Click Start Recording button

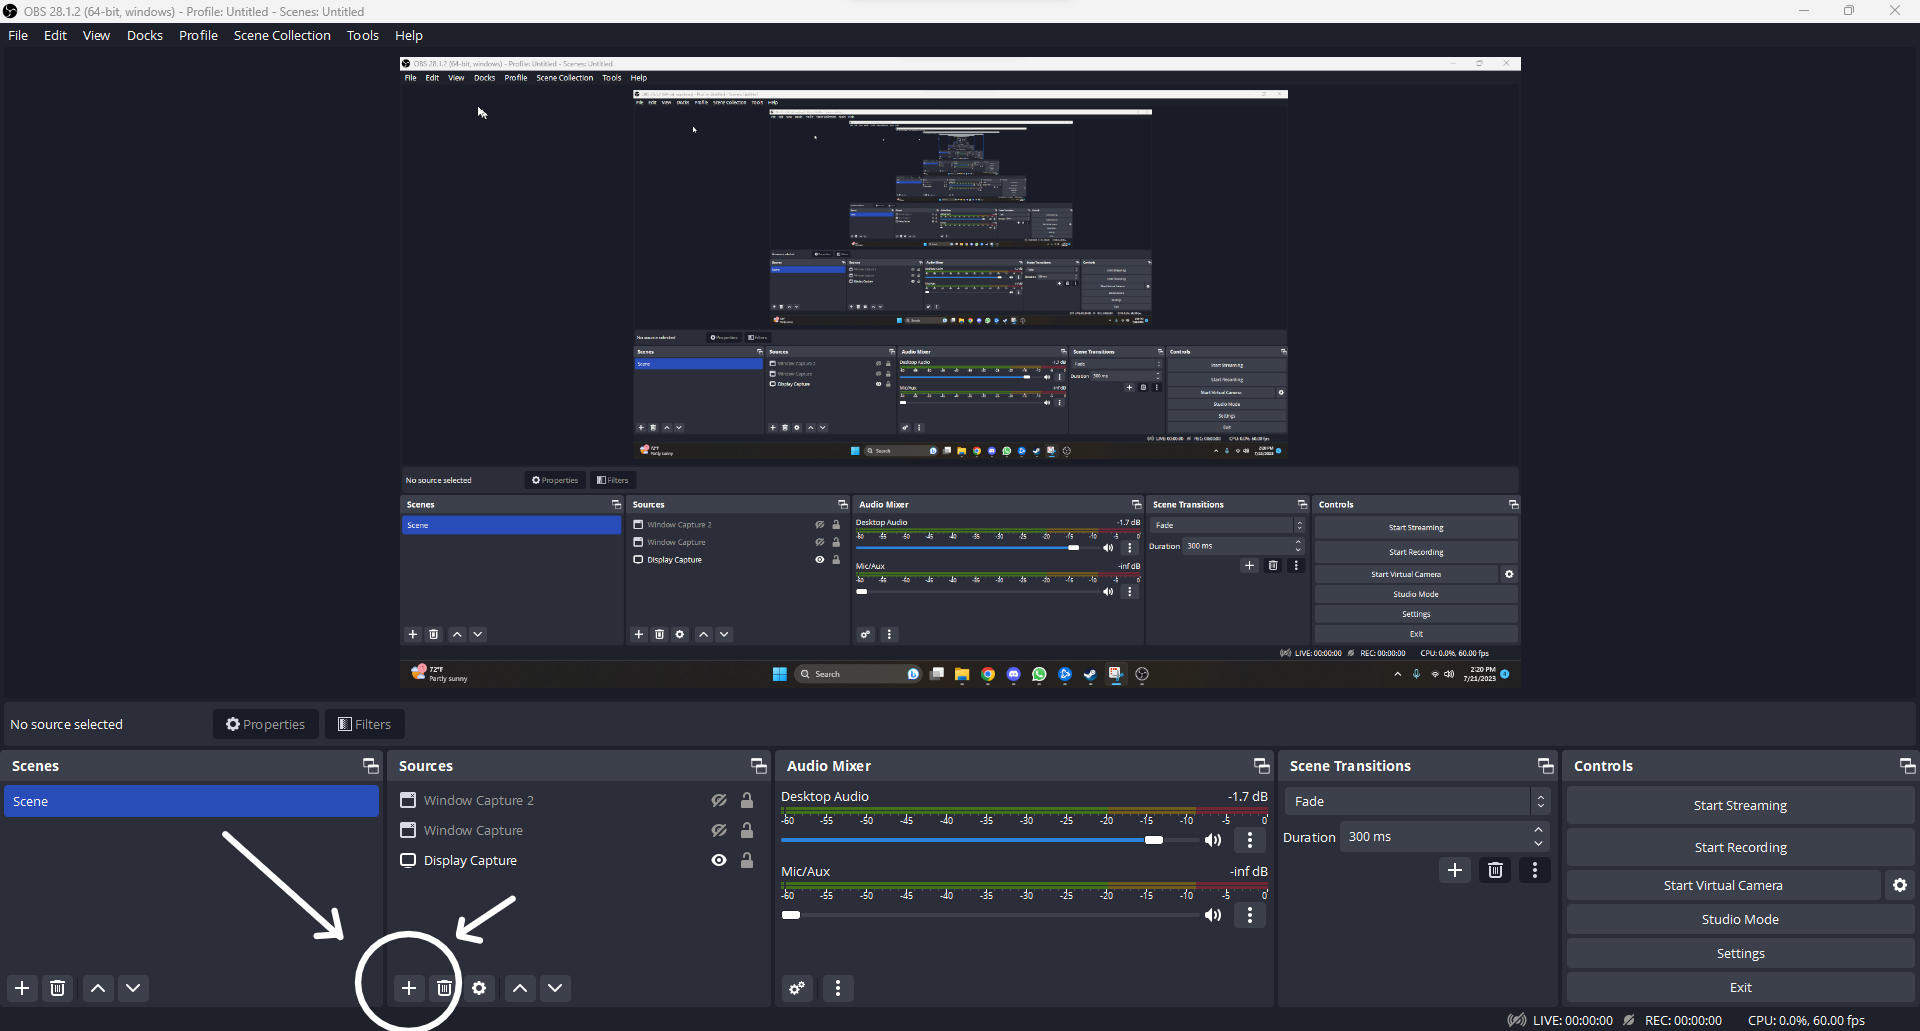coord(1740,847)
